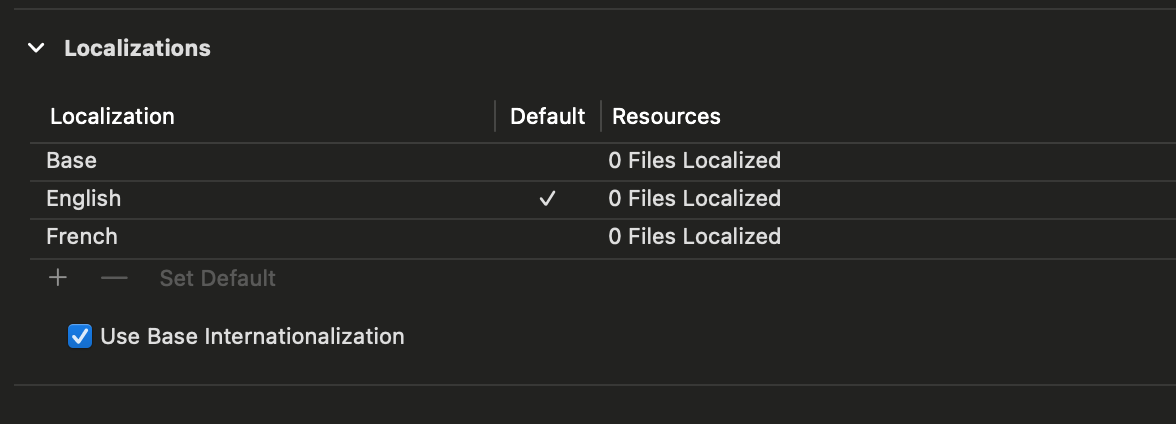Select the Base localization row

[x=603, y=161]
